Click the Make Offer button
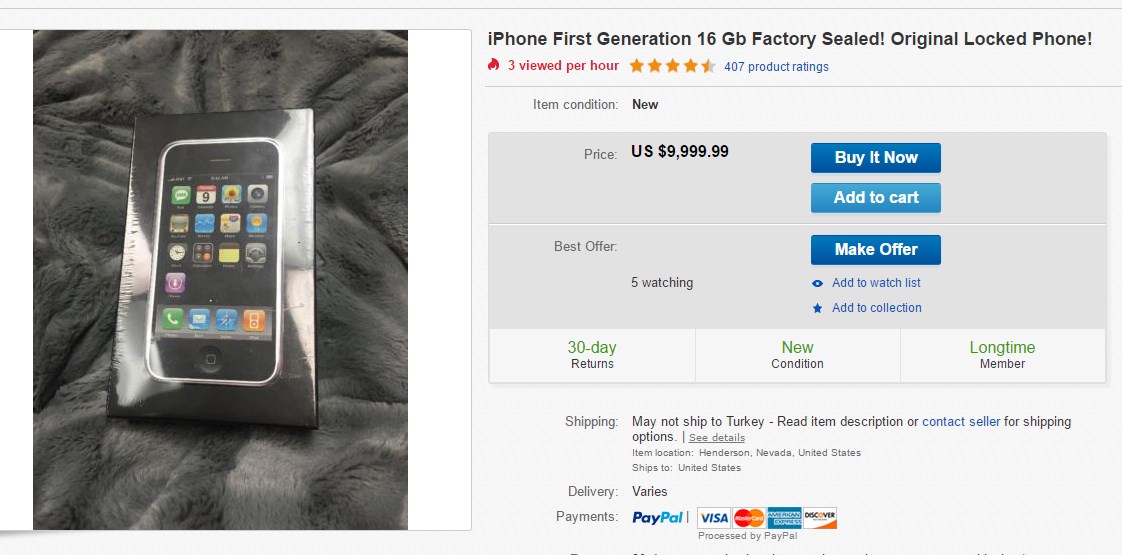This screenshot has width=1122, height=555. [875, 250]
